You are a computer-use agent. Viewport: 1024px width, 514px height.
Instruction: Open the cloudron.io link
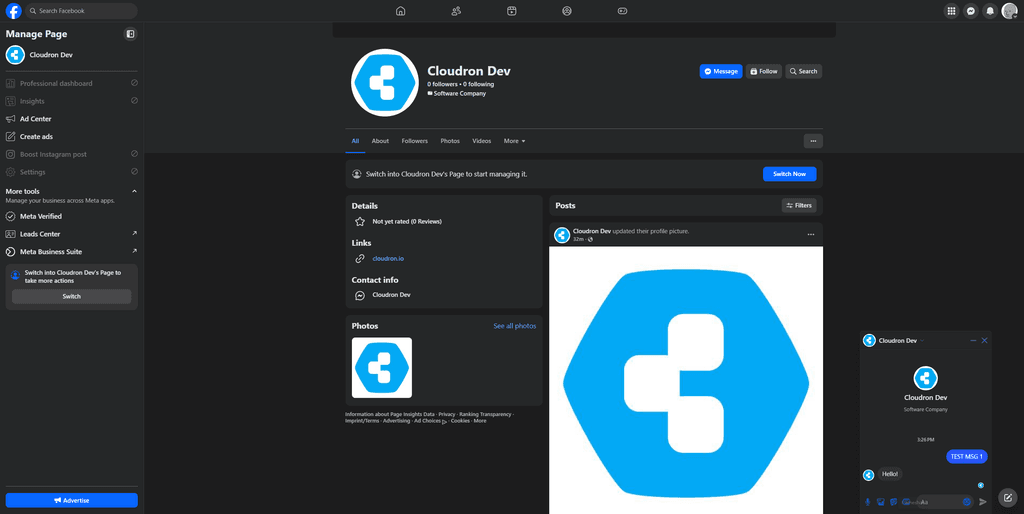pos(388,259)
